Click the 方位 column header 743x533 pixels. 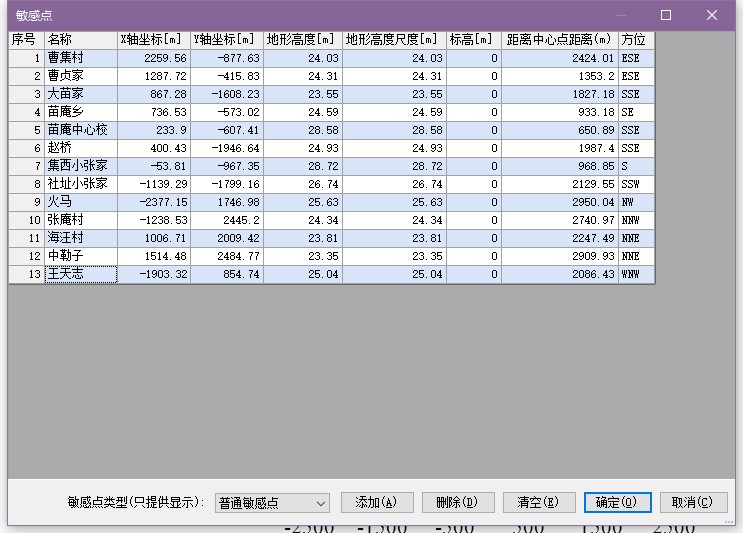point(635,40)
